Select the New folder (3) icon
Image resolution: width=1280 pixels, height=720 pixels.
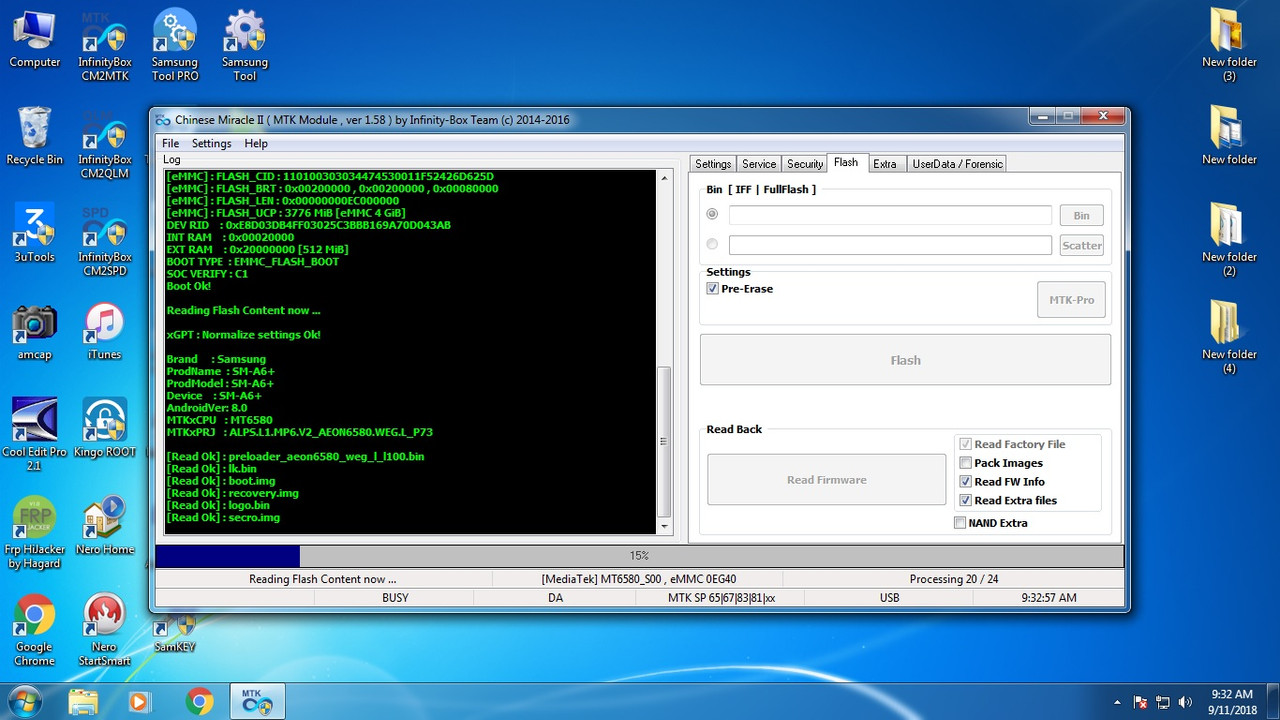[1229, 46]
